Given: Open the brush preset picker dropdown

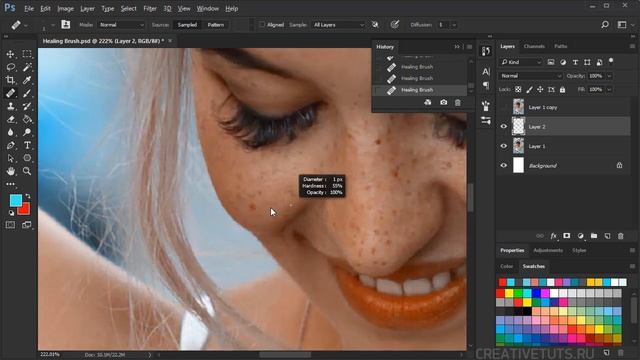Looking at the screenshot, I should pyautogui.click(x=52, y=25).
